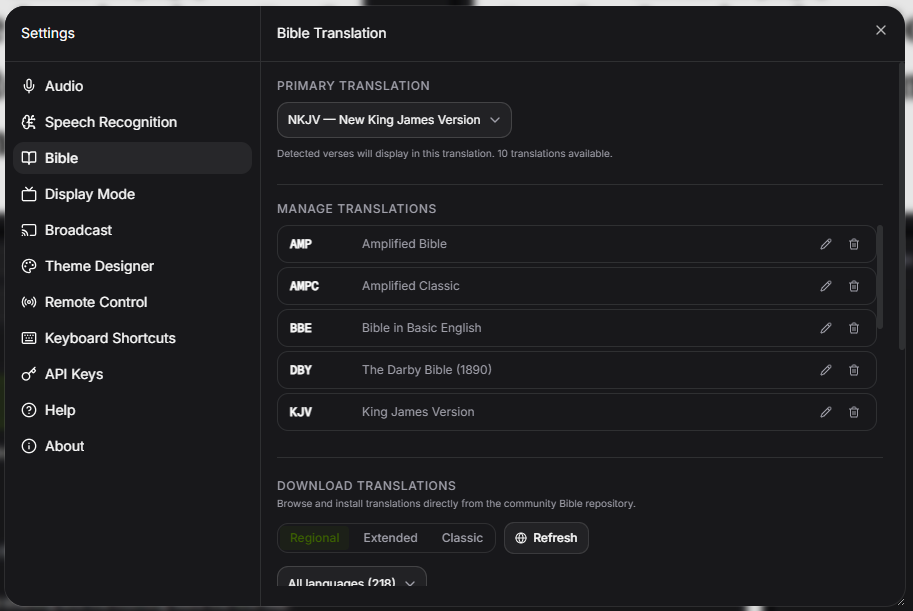Open Speech Recognition settings

coord(132,122)
